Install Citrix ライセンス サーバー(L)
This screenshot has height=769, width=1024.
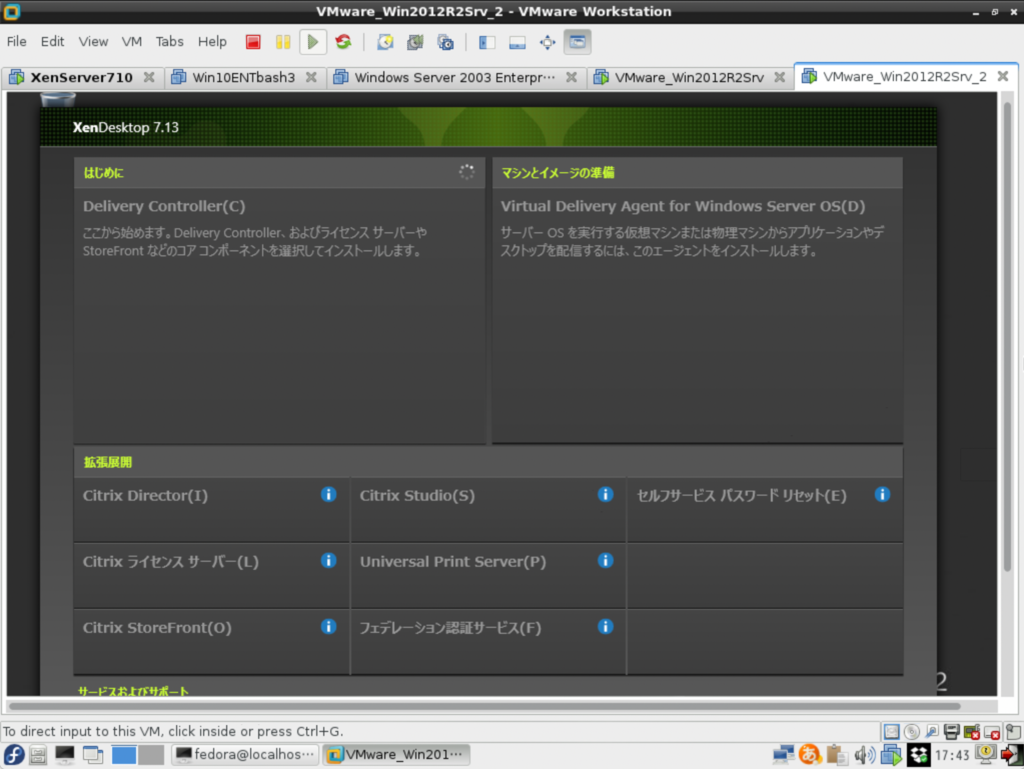coord(170,561)
